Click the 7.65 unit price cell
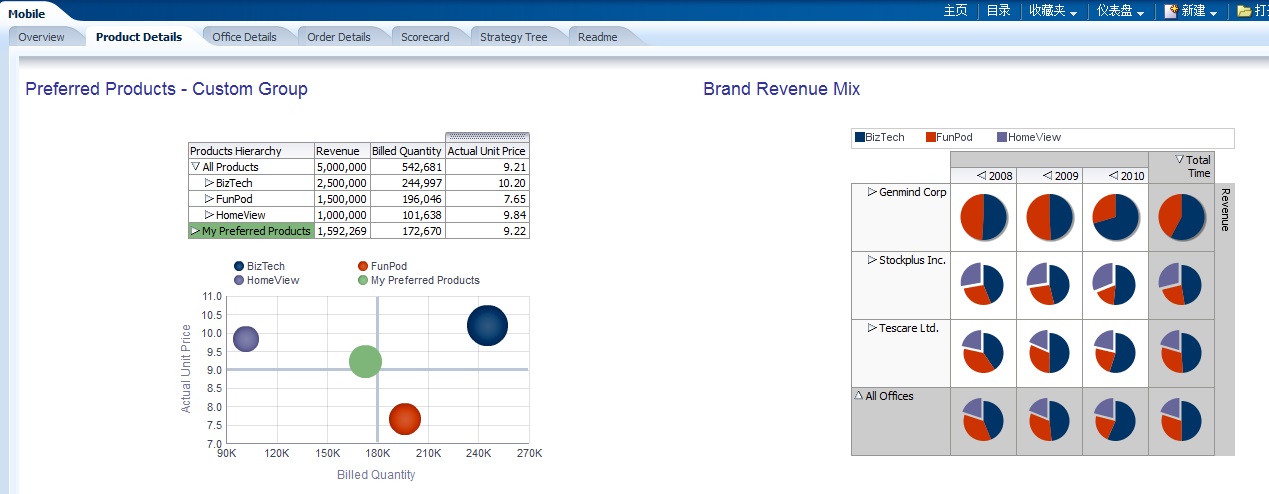 pyautogui.click(x=487, y=199)
